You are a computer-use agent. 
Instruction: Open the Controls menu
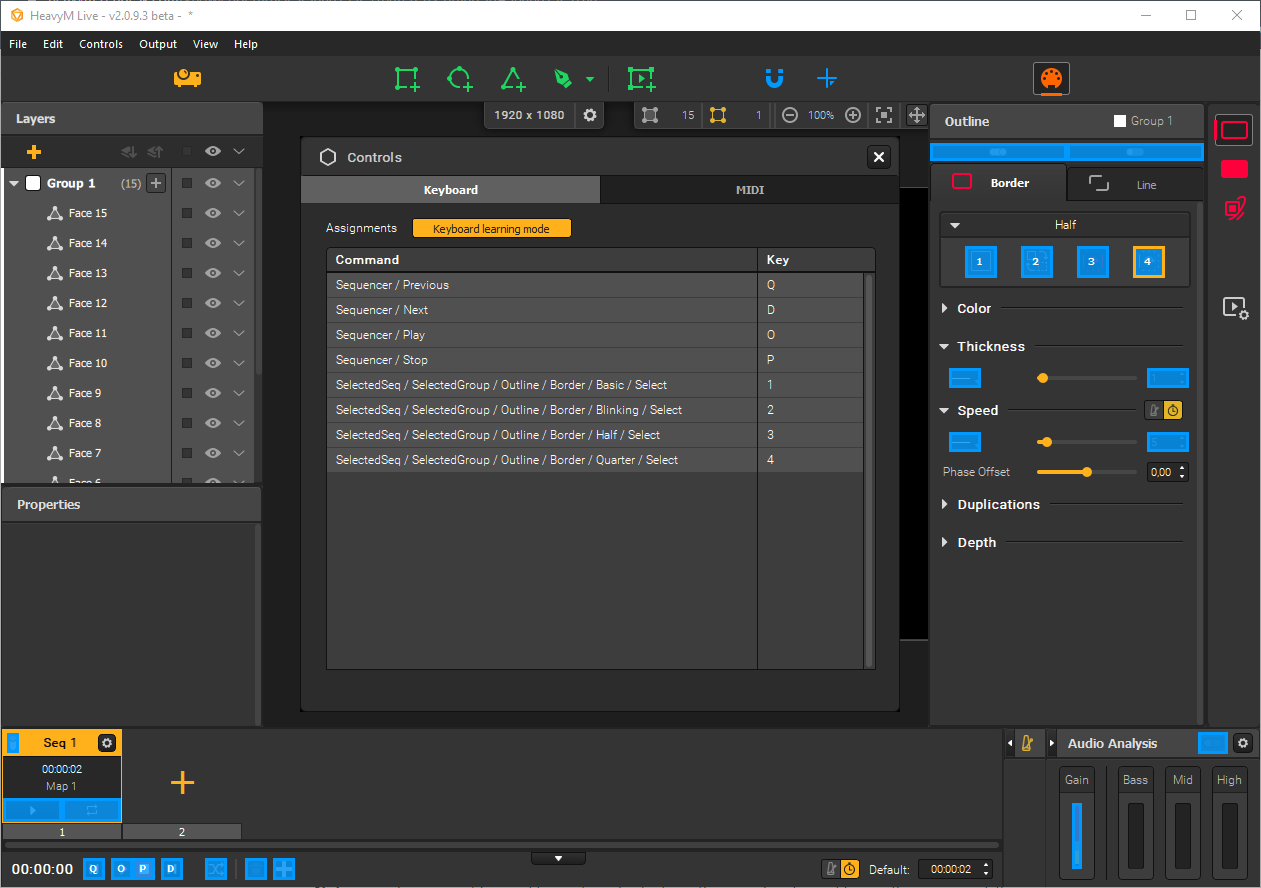click(x=101, y=44)
